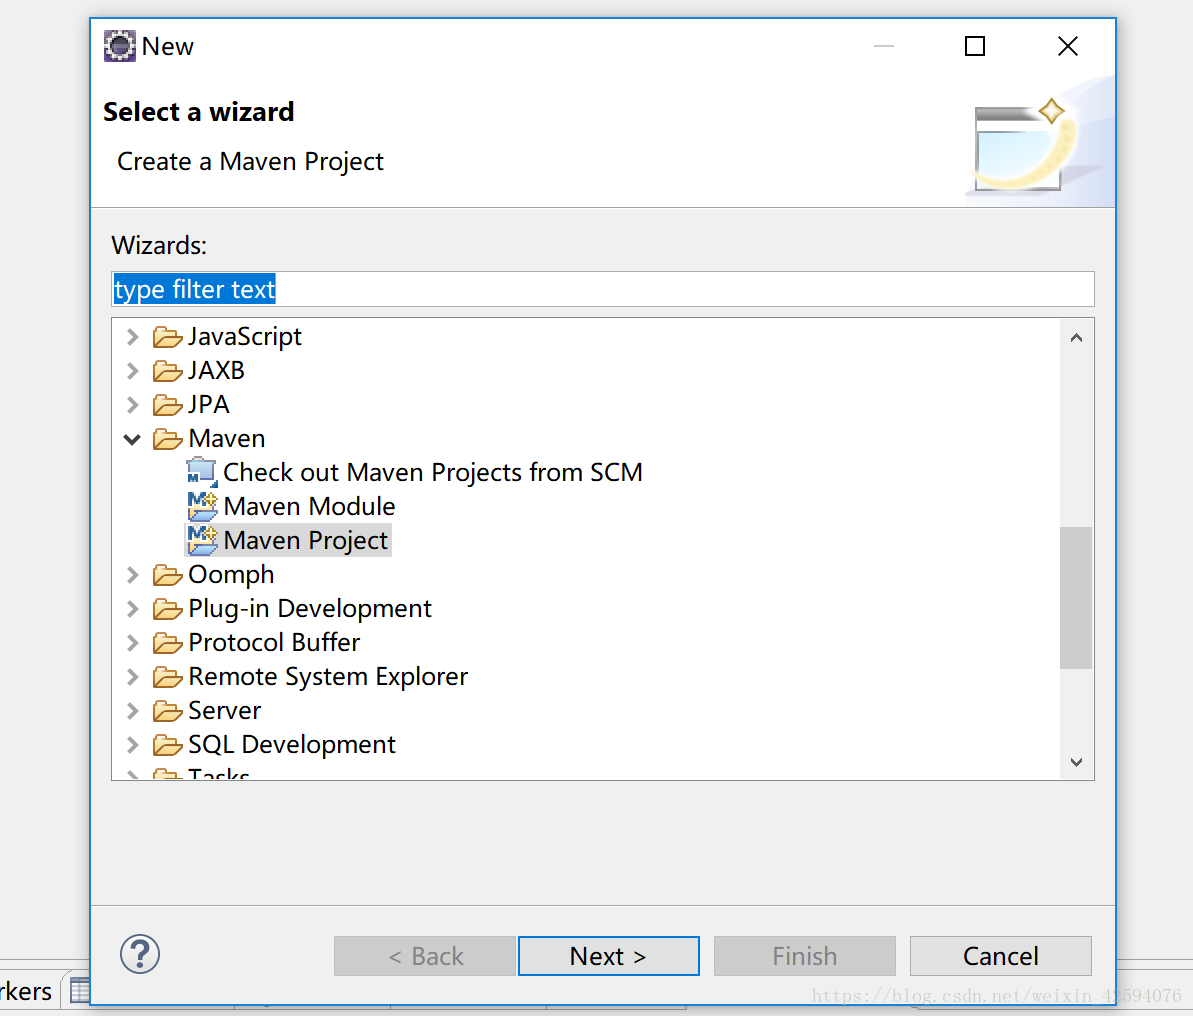Click the Eclipse icon in title bar
Screen dimensions: 1193x1016
click(x=119, y=46)
